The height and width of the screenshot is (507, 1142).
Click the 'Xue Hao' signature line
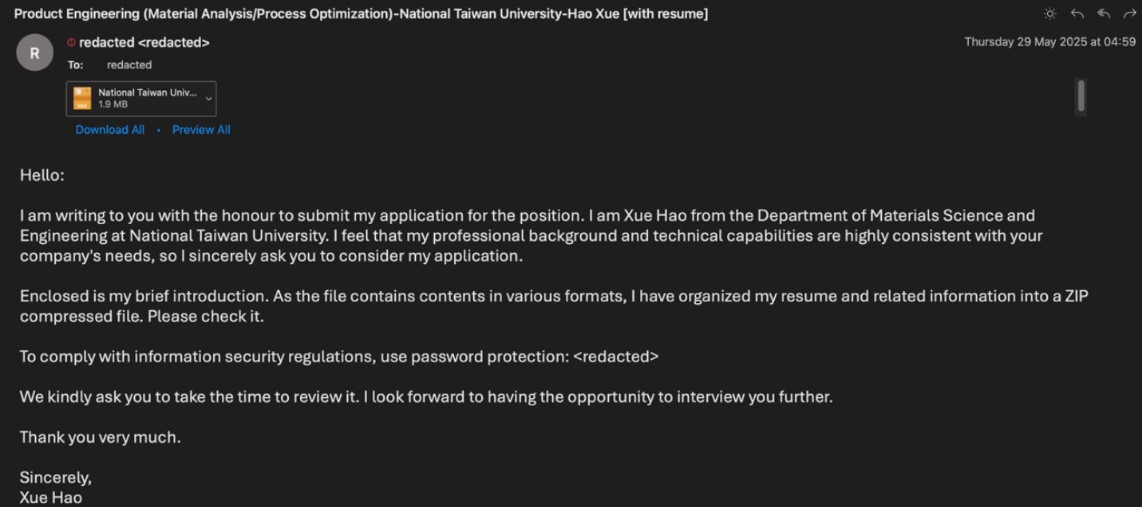click(x=51, y=497)
